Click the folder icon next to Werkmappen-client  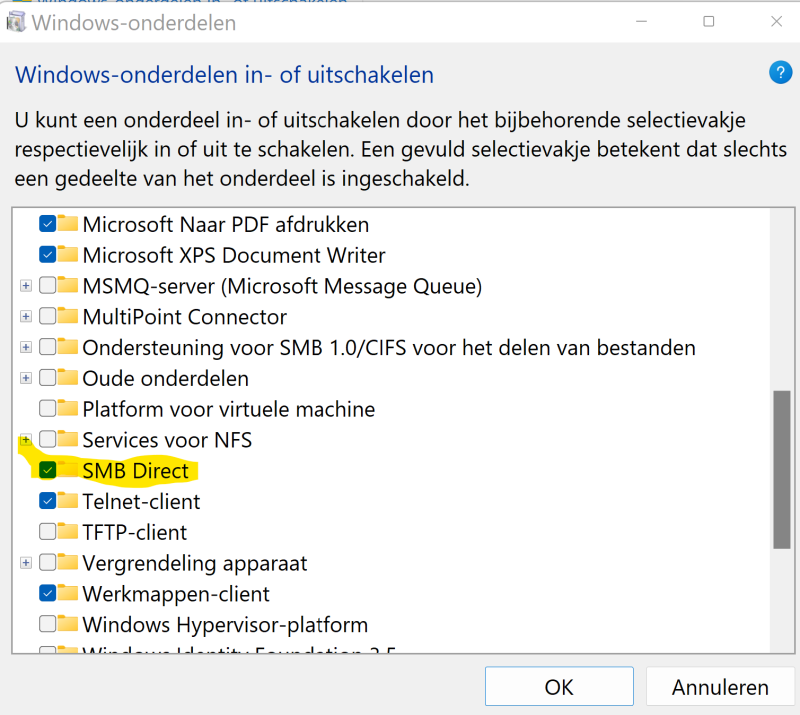point(68,593)
